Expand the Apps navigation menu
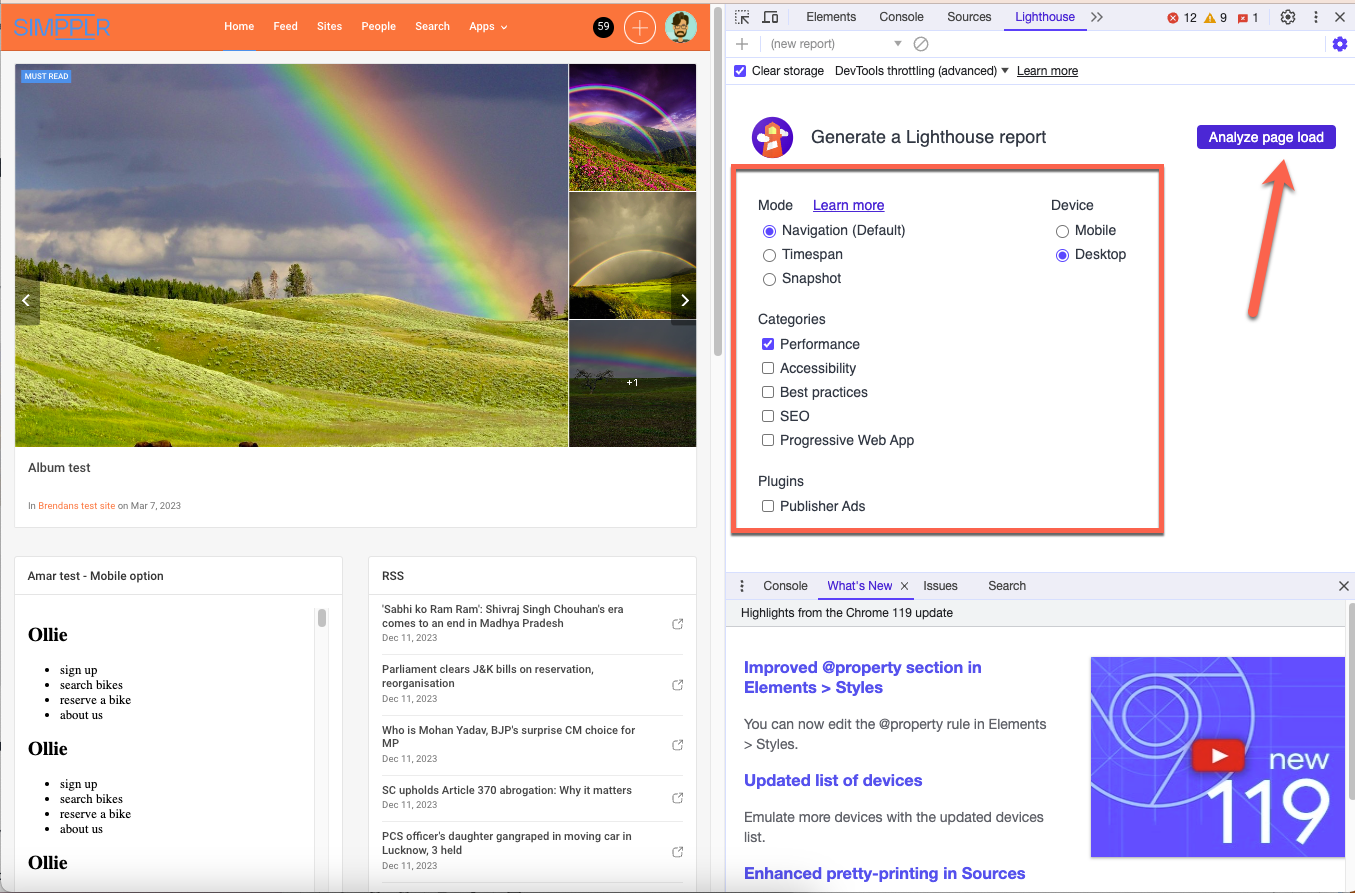1355x893 pixels. coord(488,27)
